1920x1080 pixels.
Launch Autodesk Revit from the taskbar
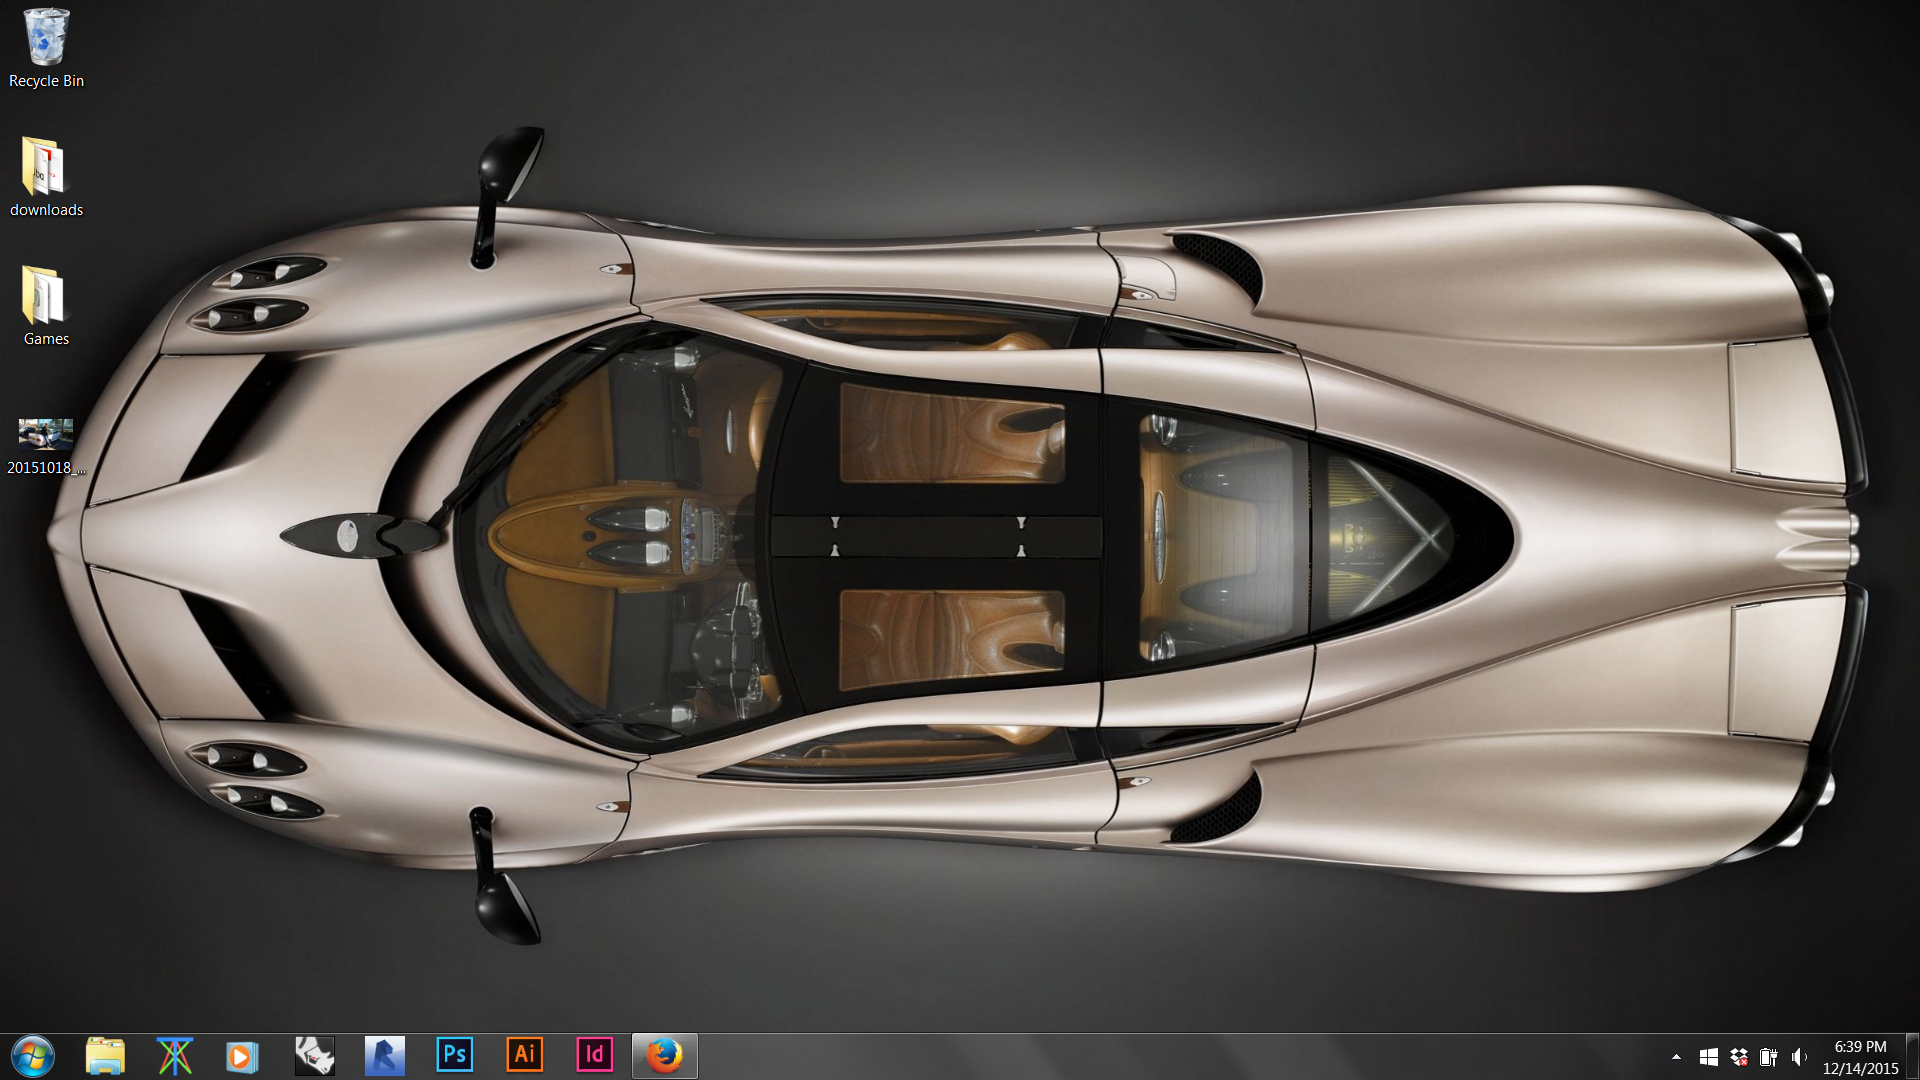click(384, 1056)
